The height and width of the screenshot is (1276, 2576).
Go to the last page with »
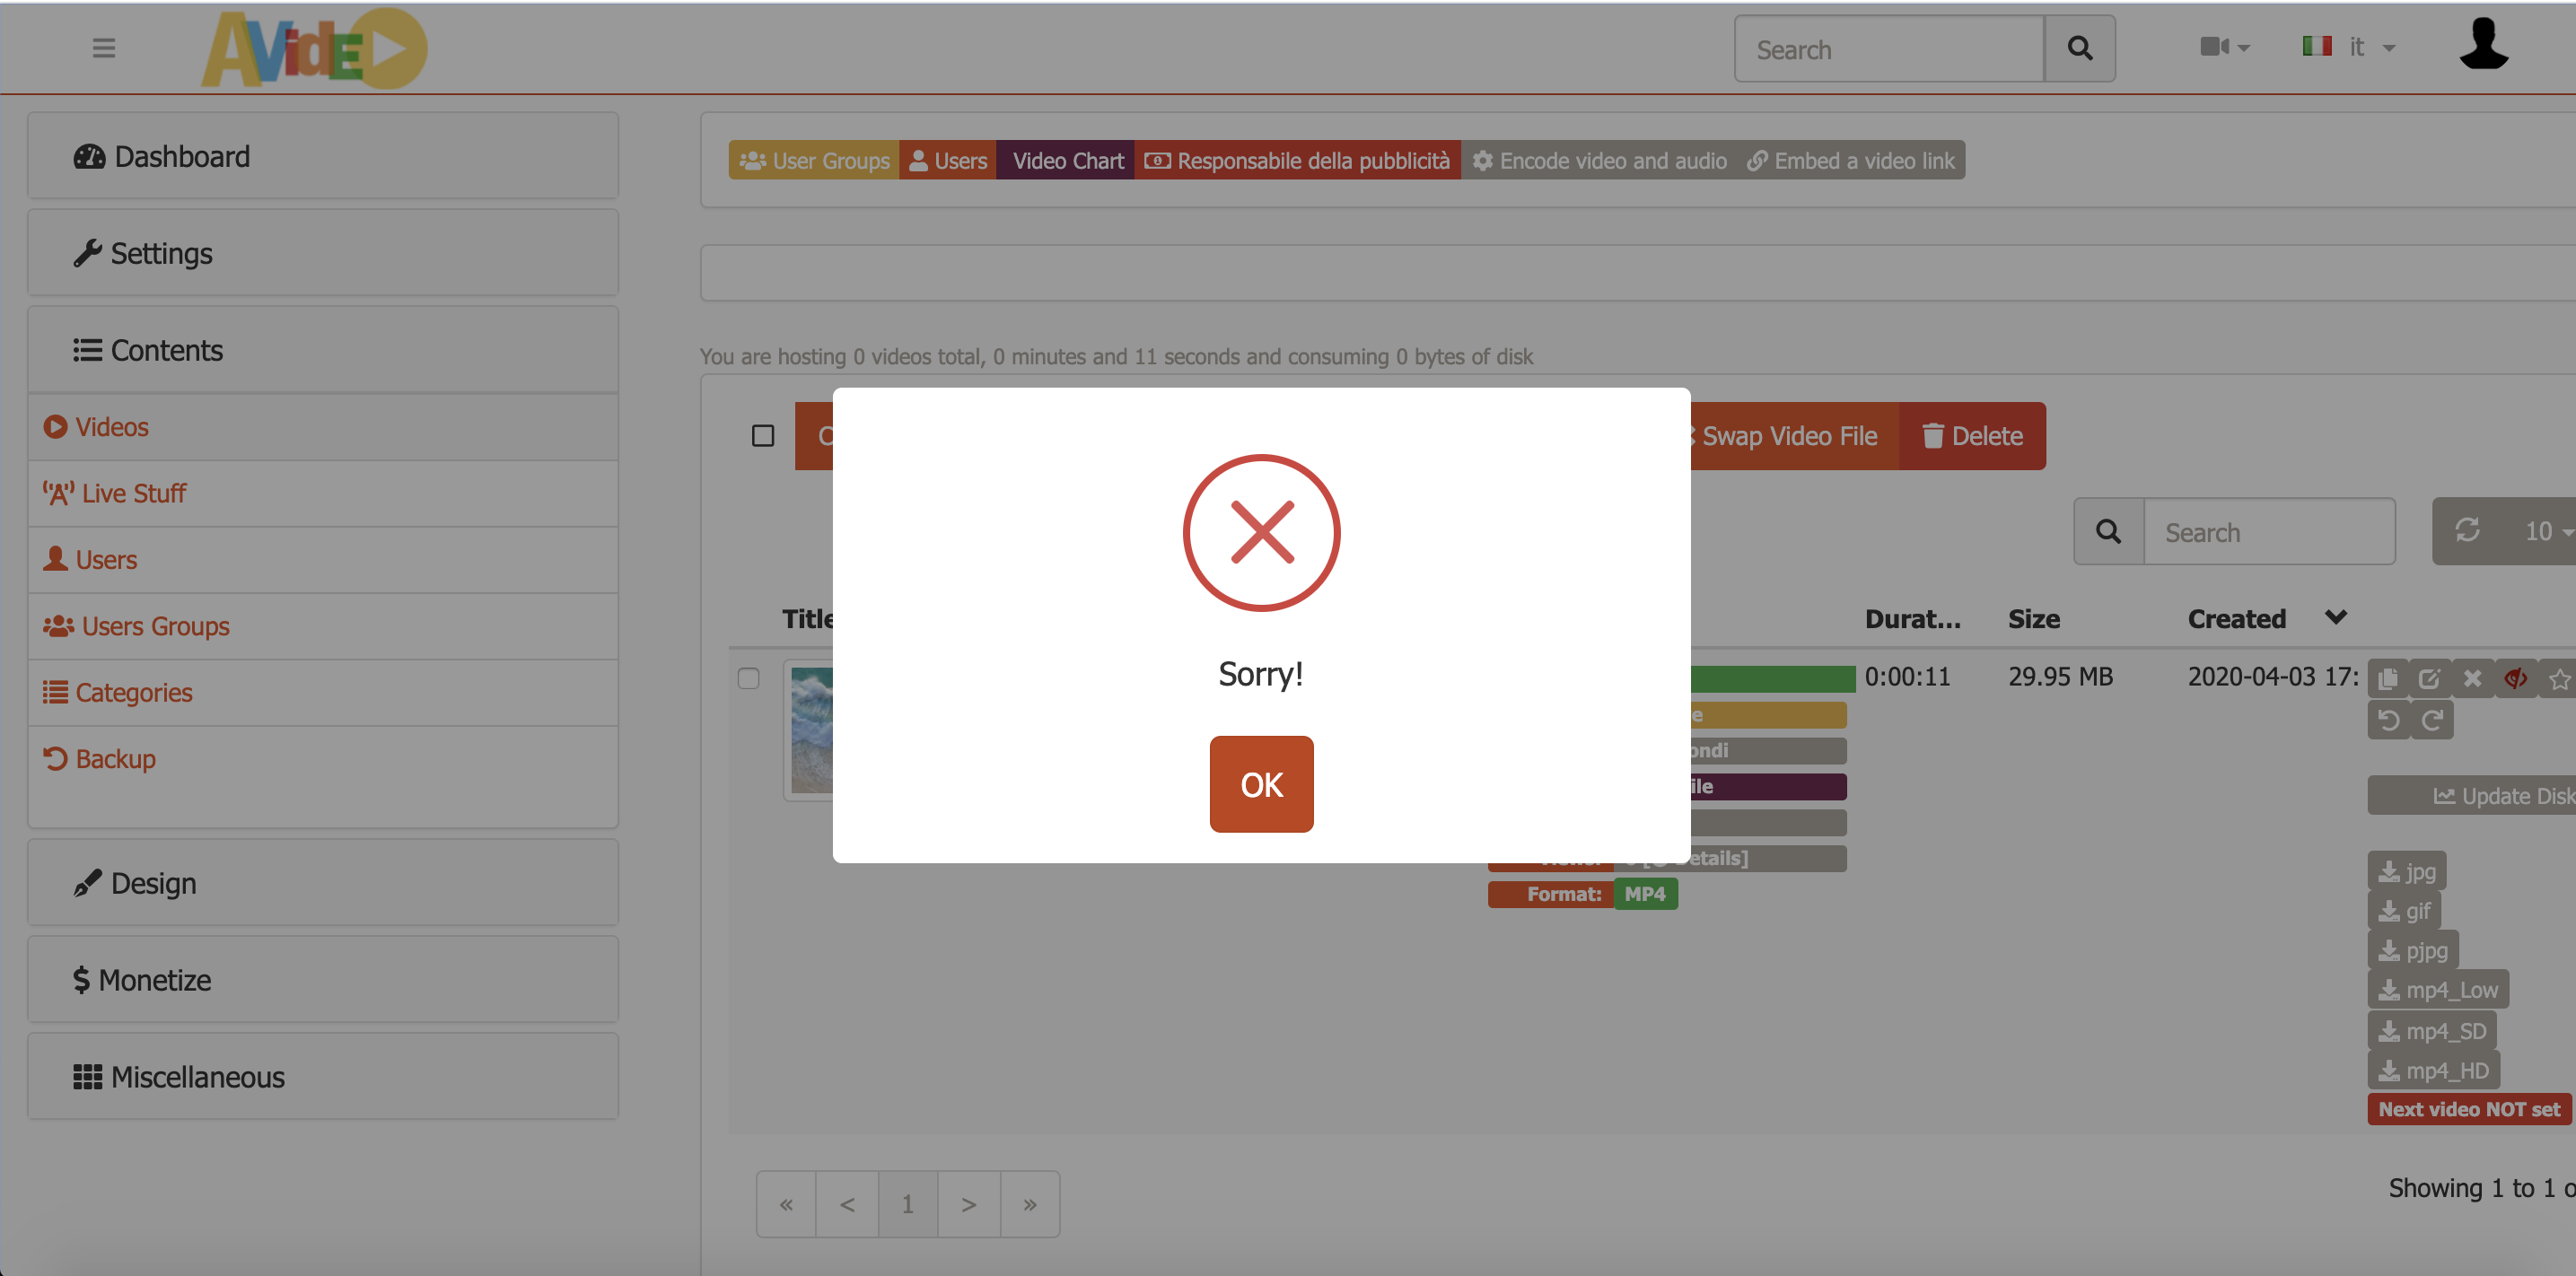(1030, 1204)
